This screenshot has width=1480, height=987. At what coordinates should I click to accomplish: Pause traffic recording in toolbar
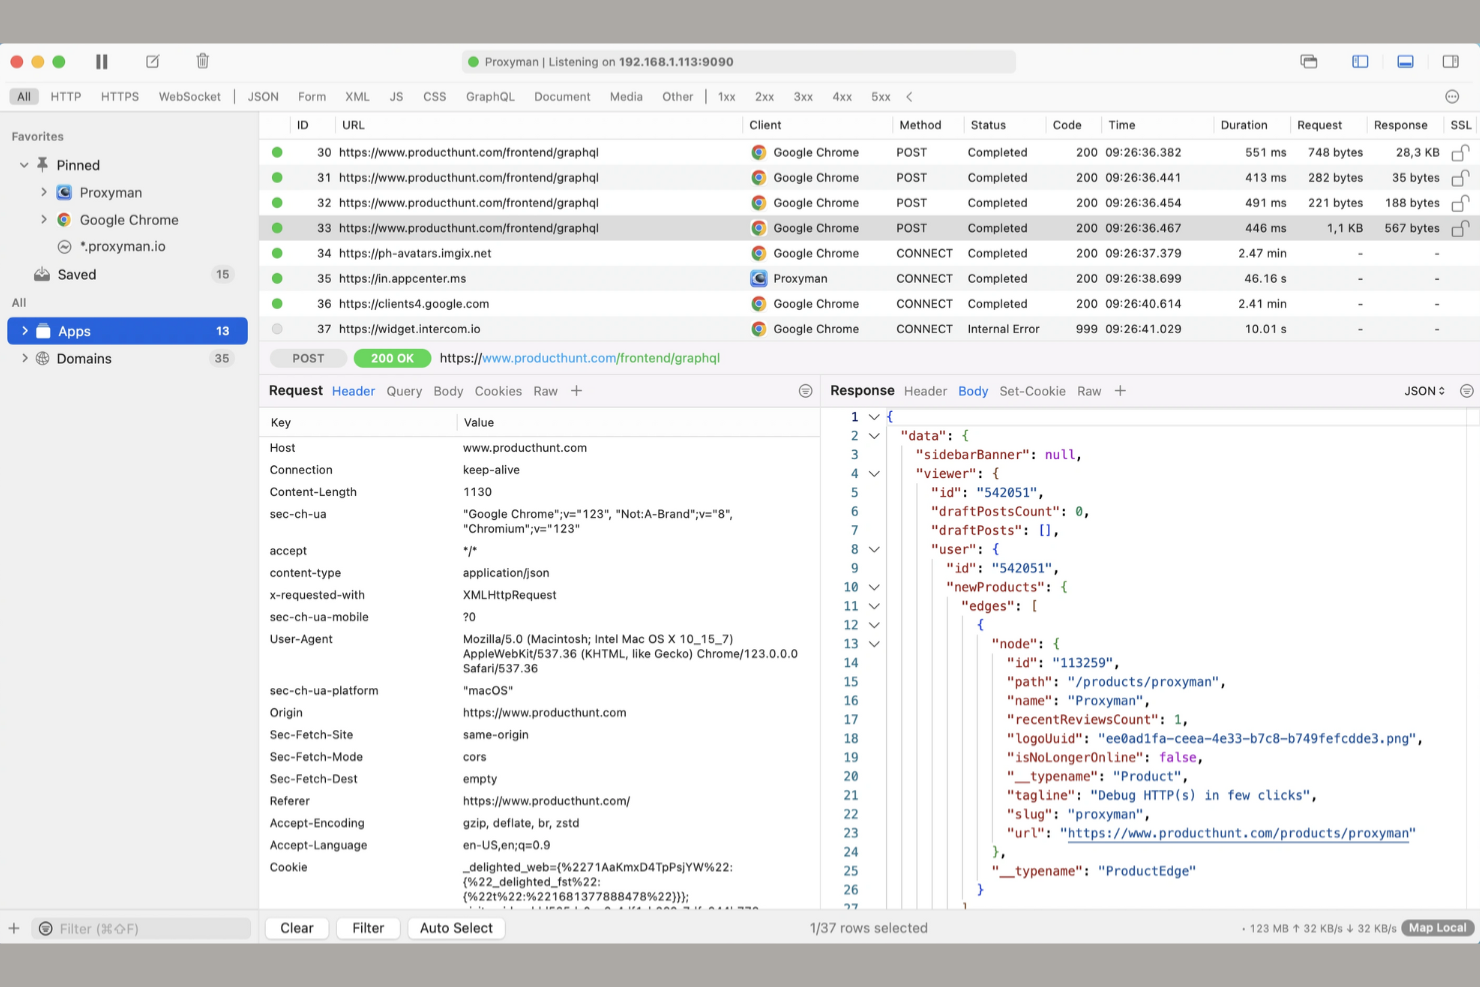[101, 62]
